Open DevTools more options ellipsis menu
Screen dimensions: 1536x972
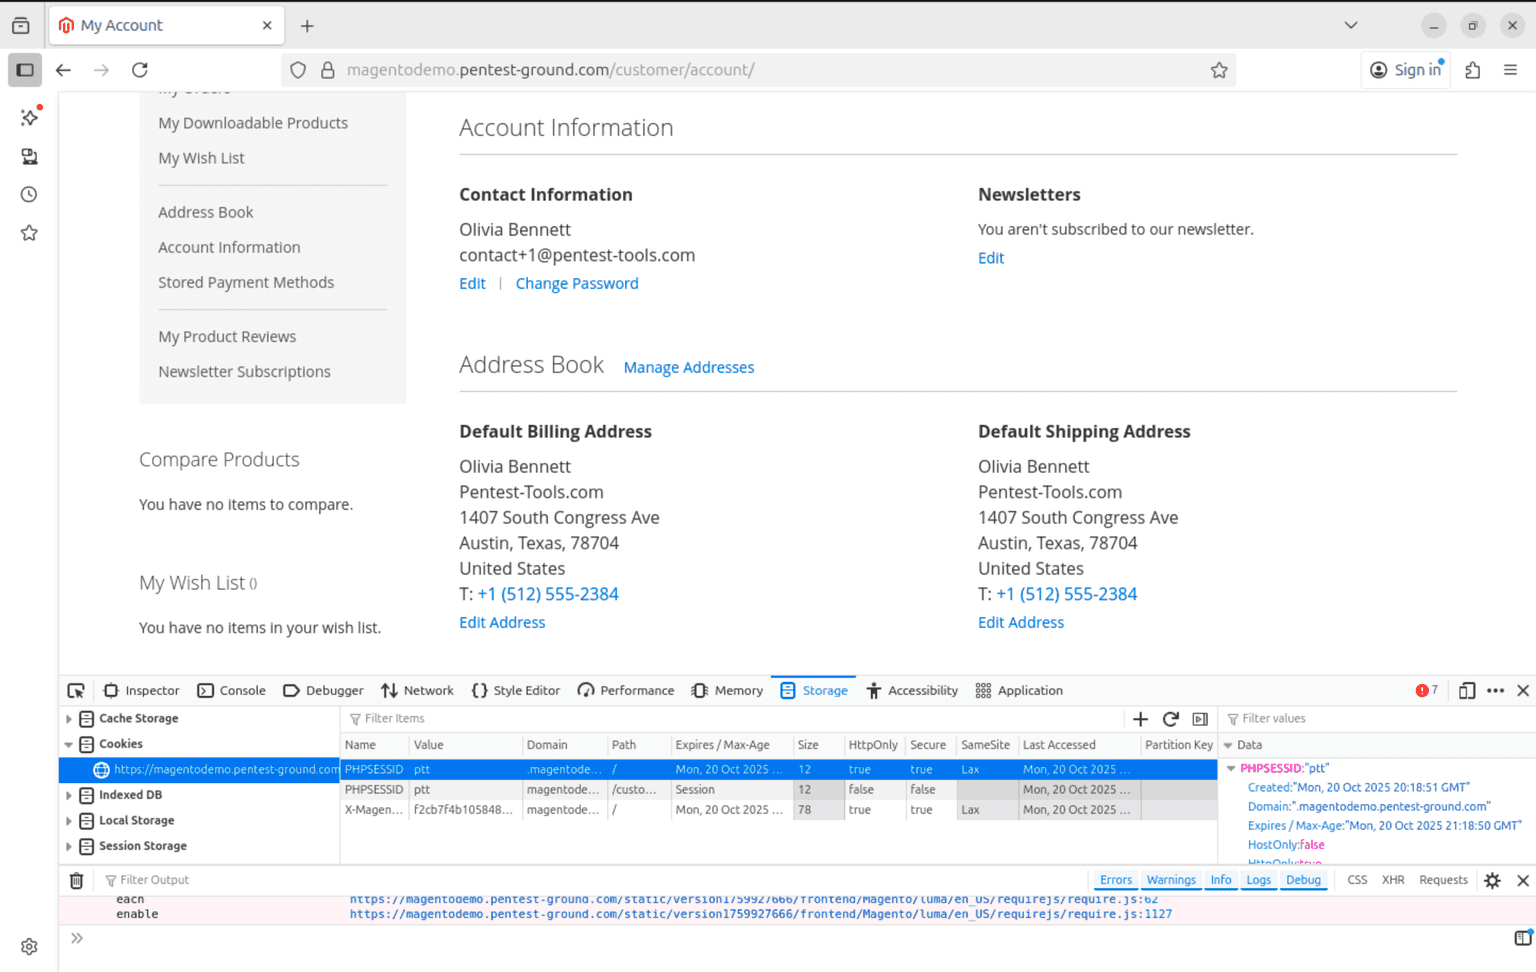pyautogui.click(x=1495, y=691)
